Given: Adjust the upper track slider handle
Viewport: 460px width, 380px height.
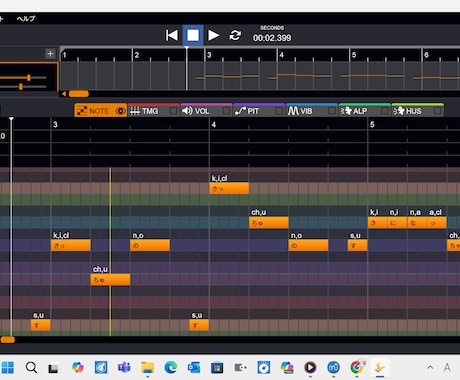Looking at the screenshot, I should tap(29, 78).
